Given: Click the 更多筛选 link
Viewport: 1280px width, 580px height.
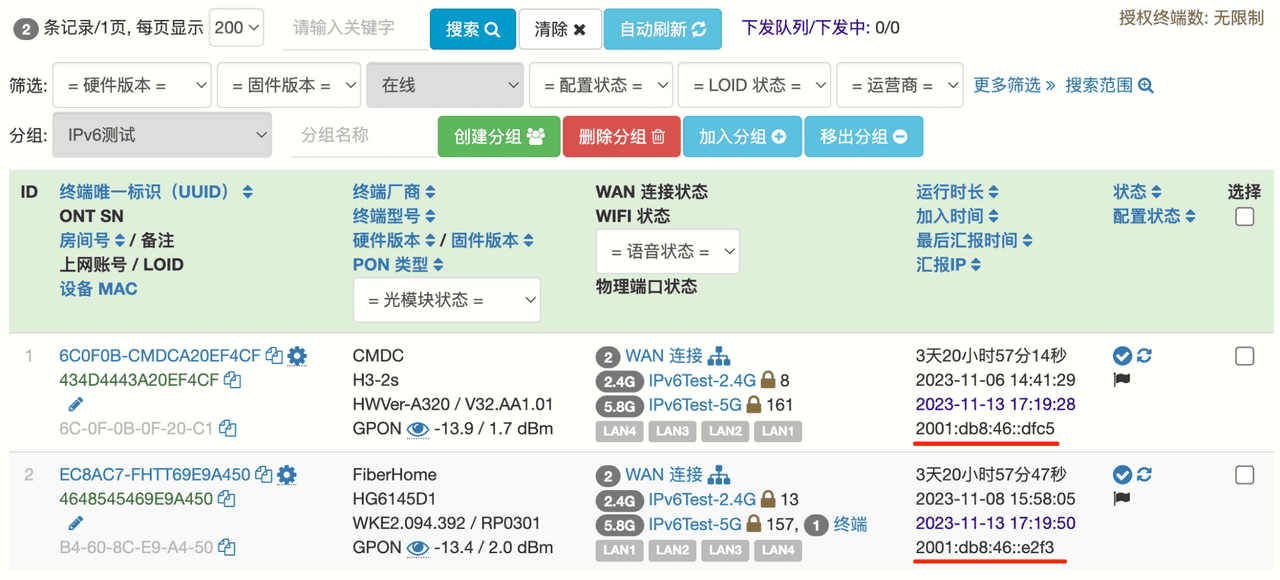Looking at the screenshot, I should point(1014,86).
